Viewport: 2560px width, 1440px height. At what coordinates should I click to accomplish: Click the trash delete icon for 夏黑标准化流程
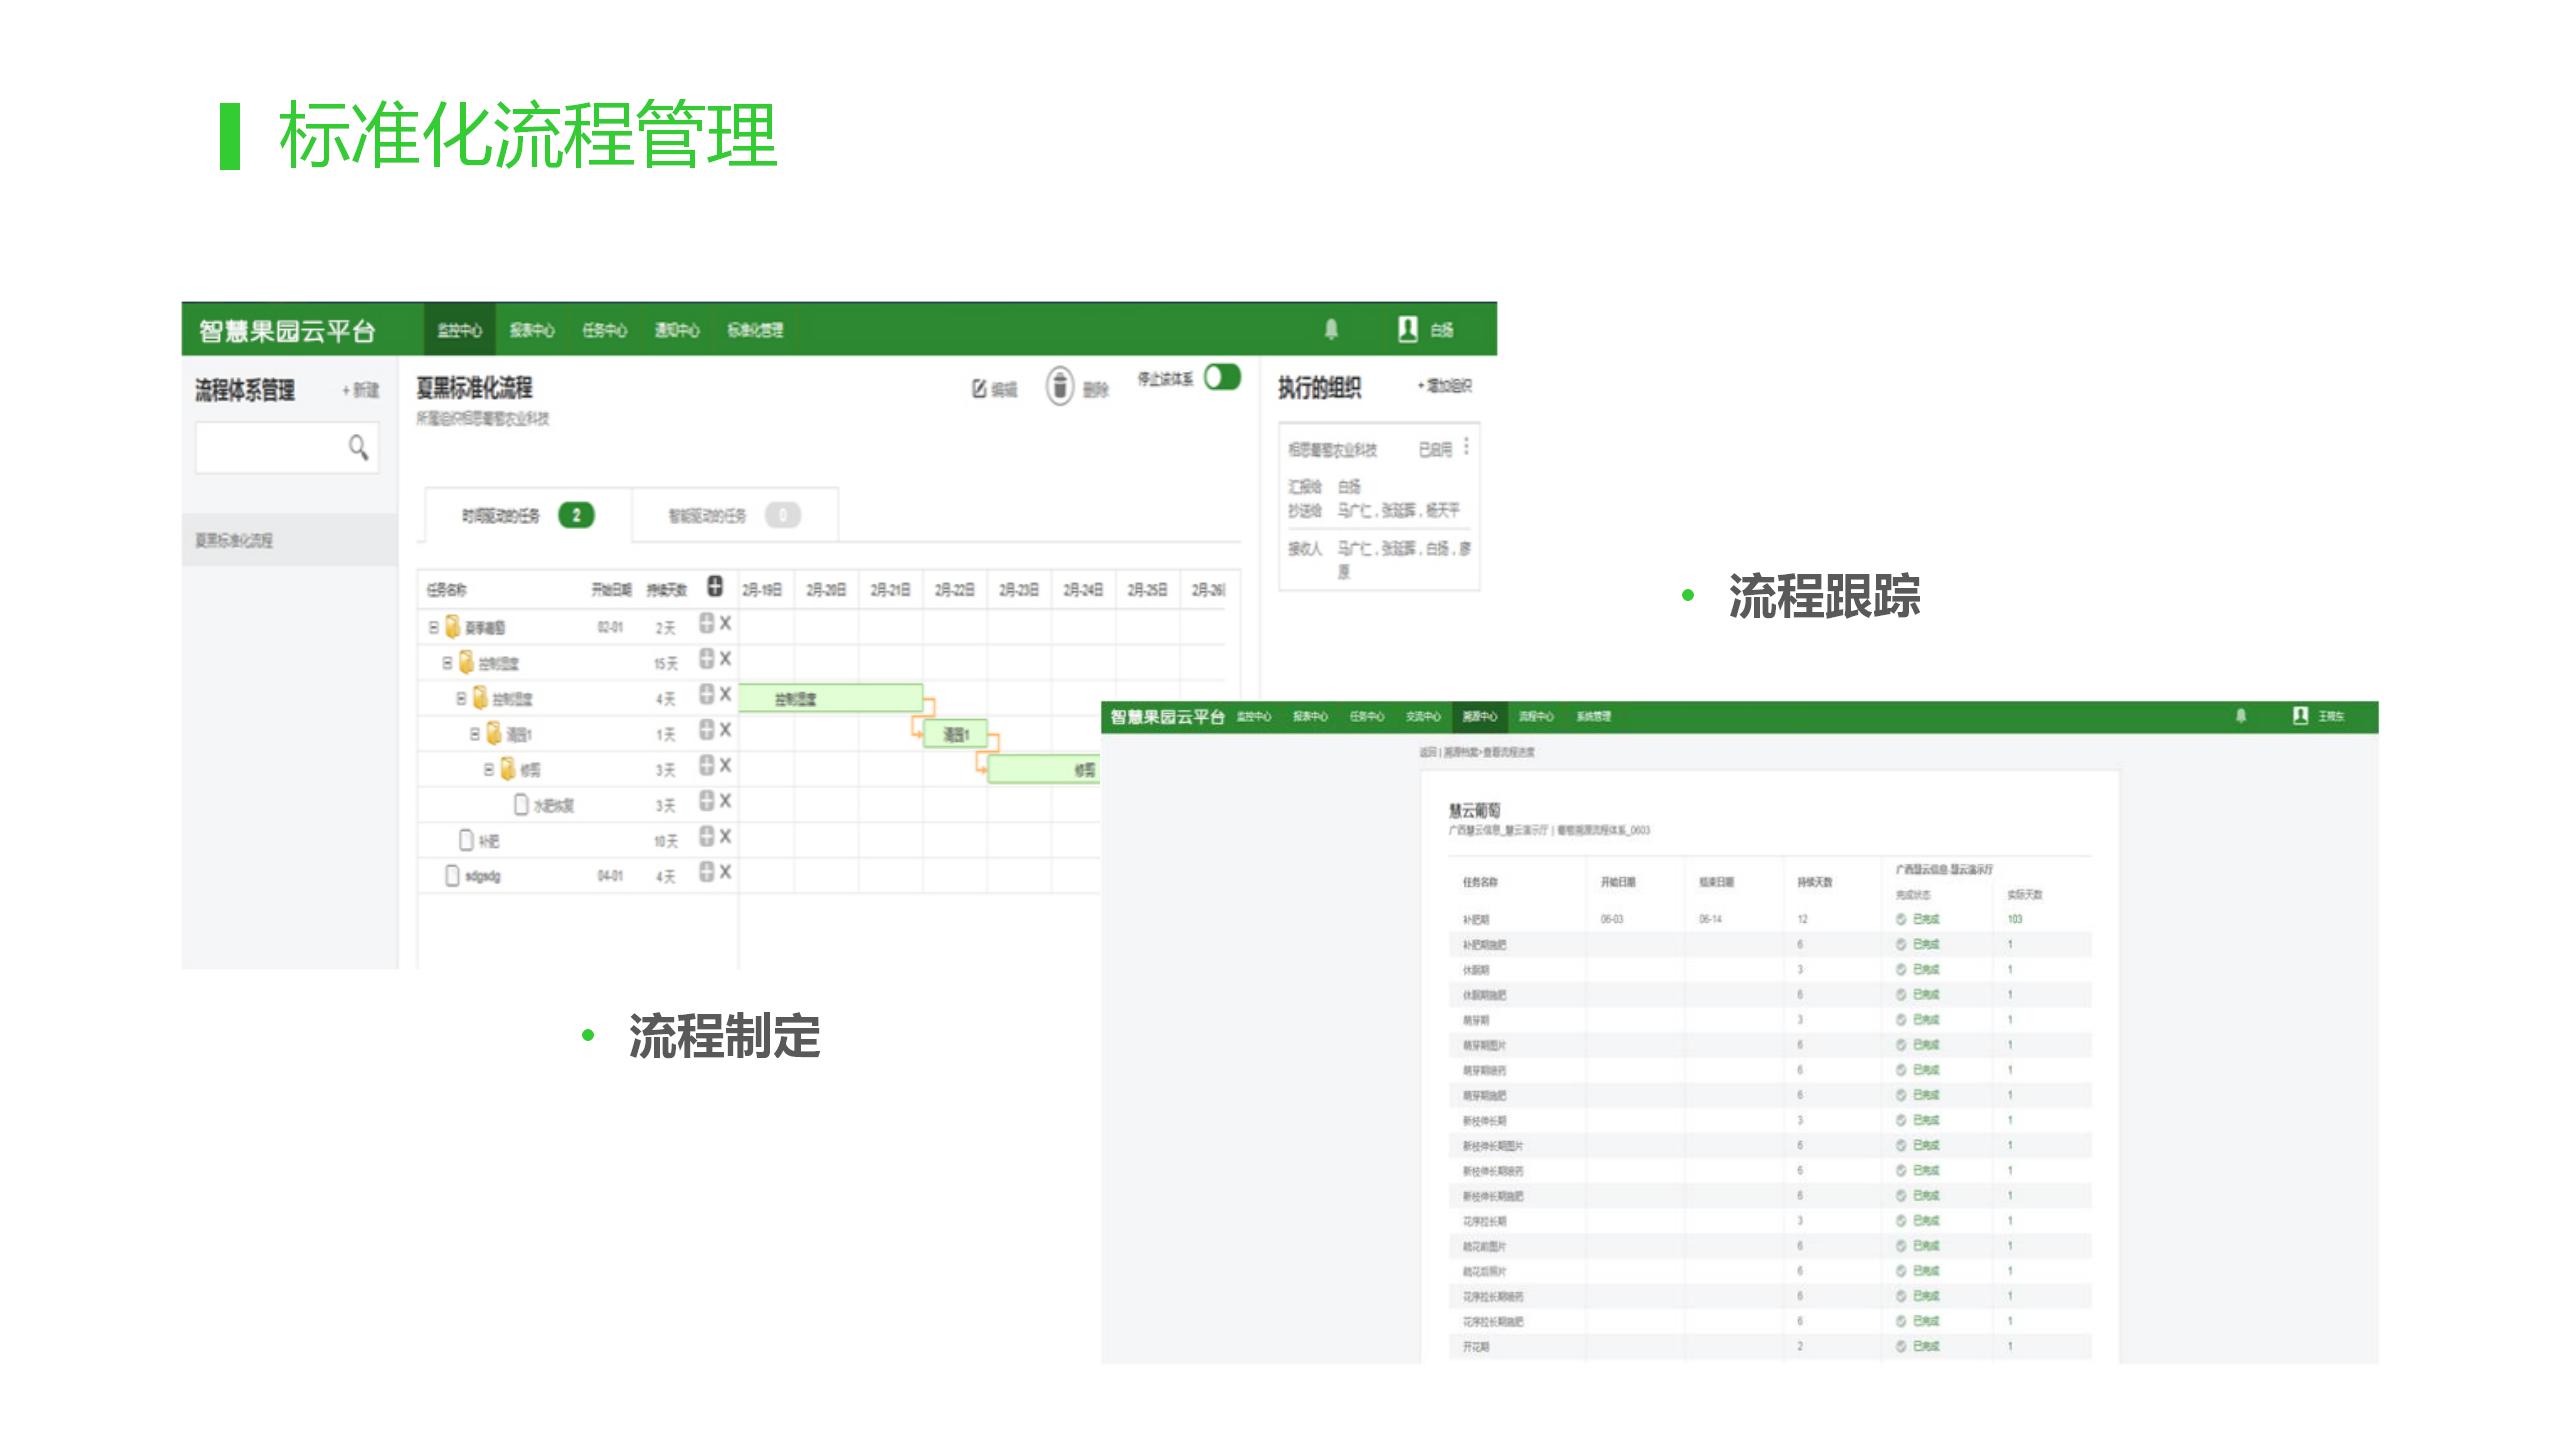point(1060,386)
